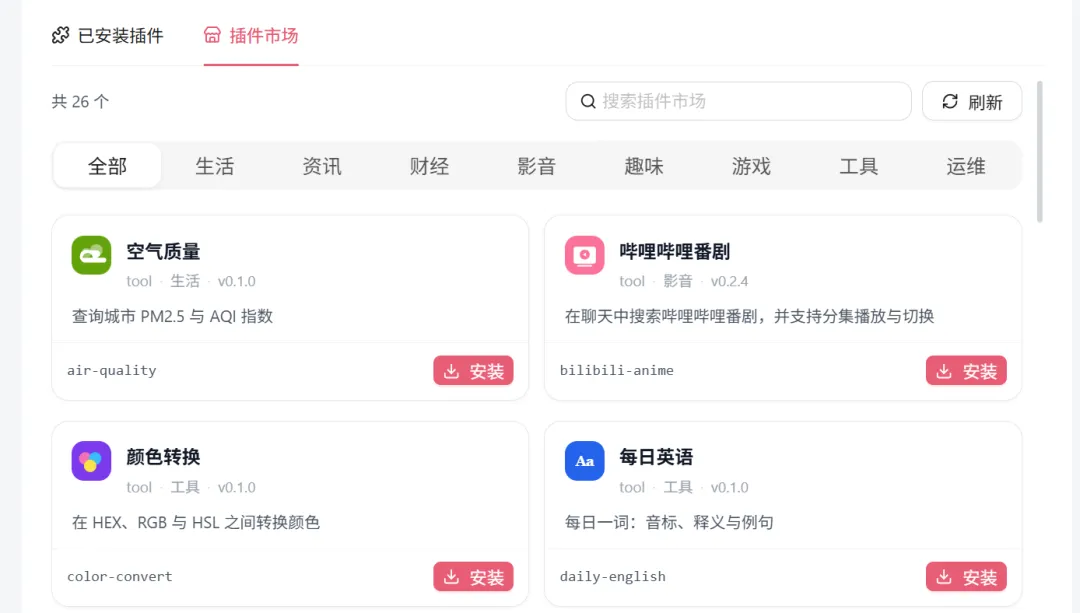Filter plugins by 财经 category
This screenshot has width=1080, height=613.
click(x=429, y=166)
